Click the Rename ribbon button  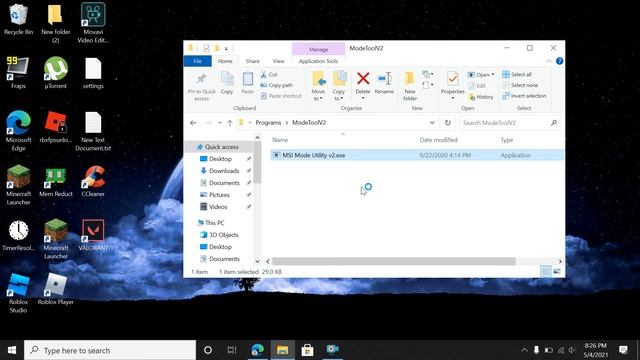tap(384, 83)
